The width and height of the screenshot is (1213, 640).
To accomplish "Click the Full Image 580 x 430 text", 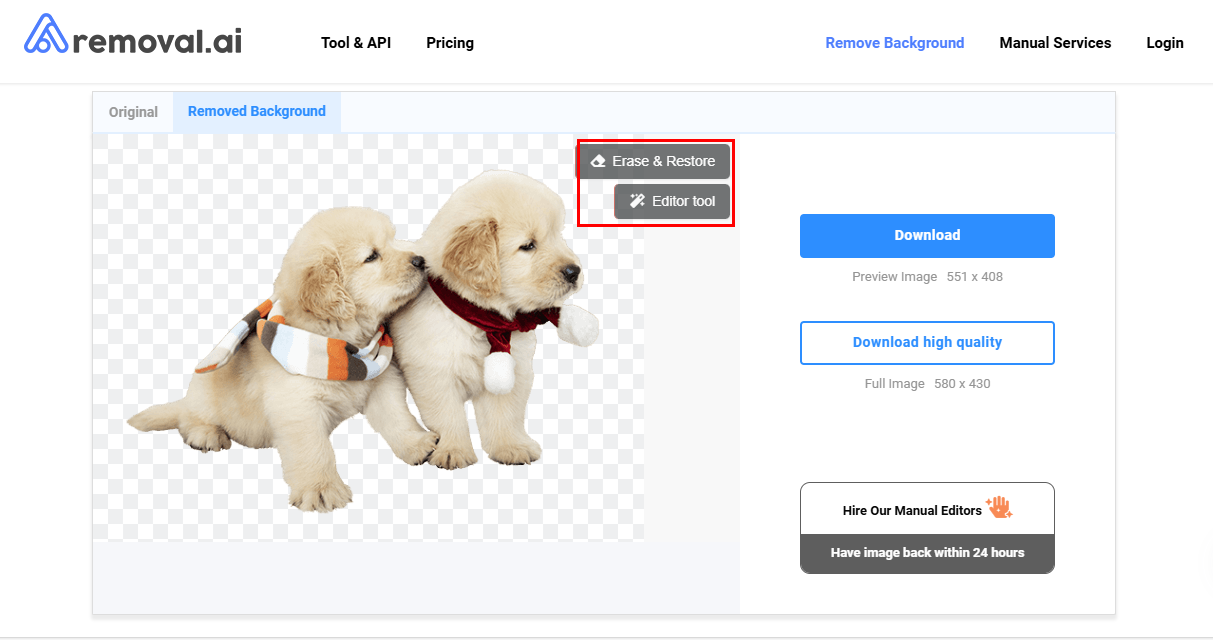I will [927, 384].
